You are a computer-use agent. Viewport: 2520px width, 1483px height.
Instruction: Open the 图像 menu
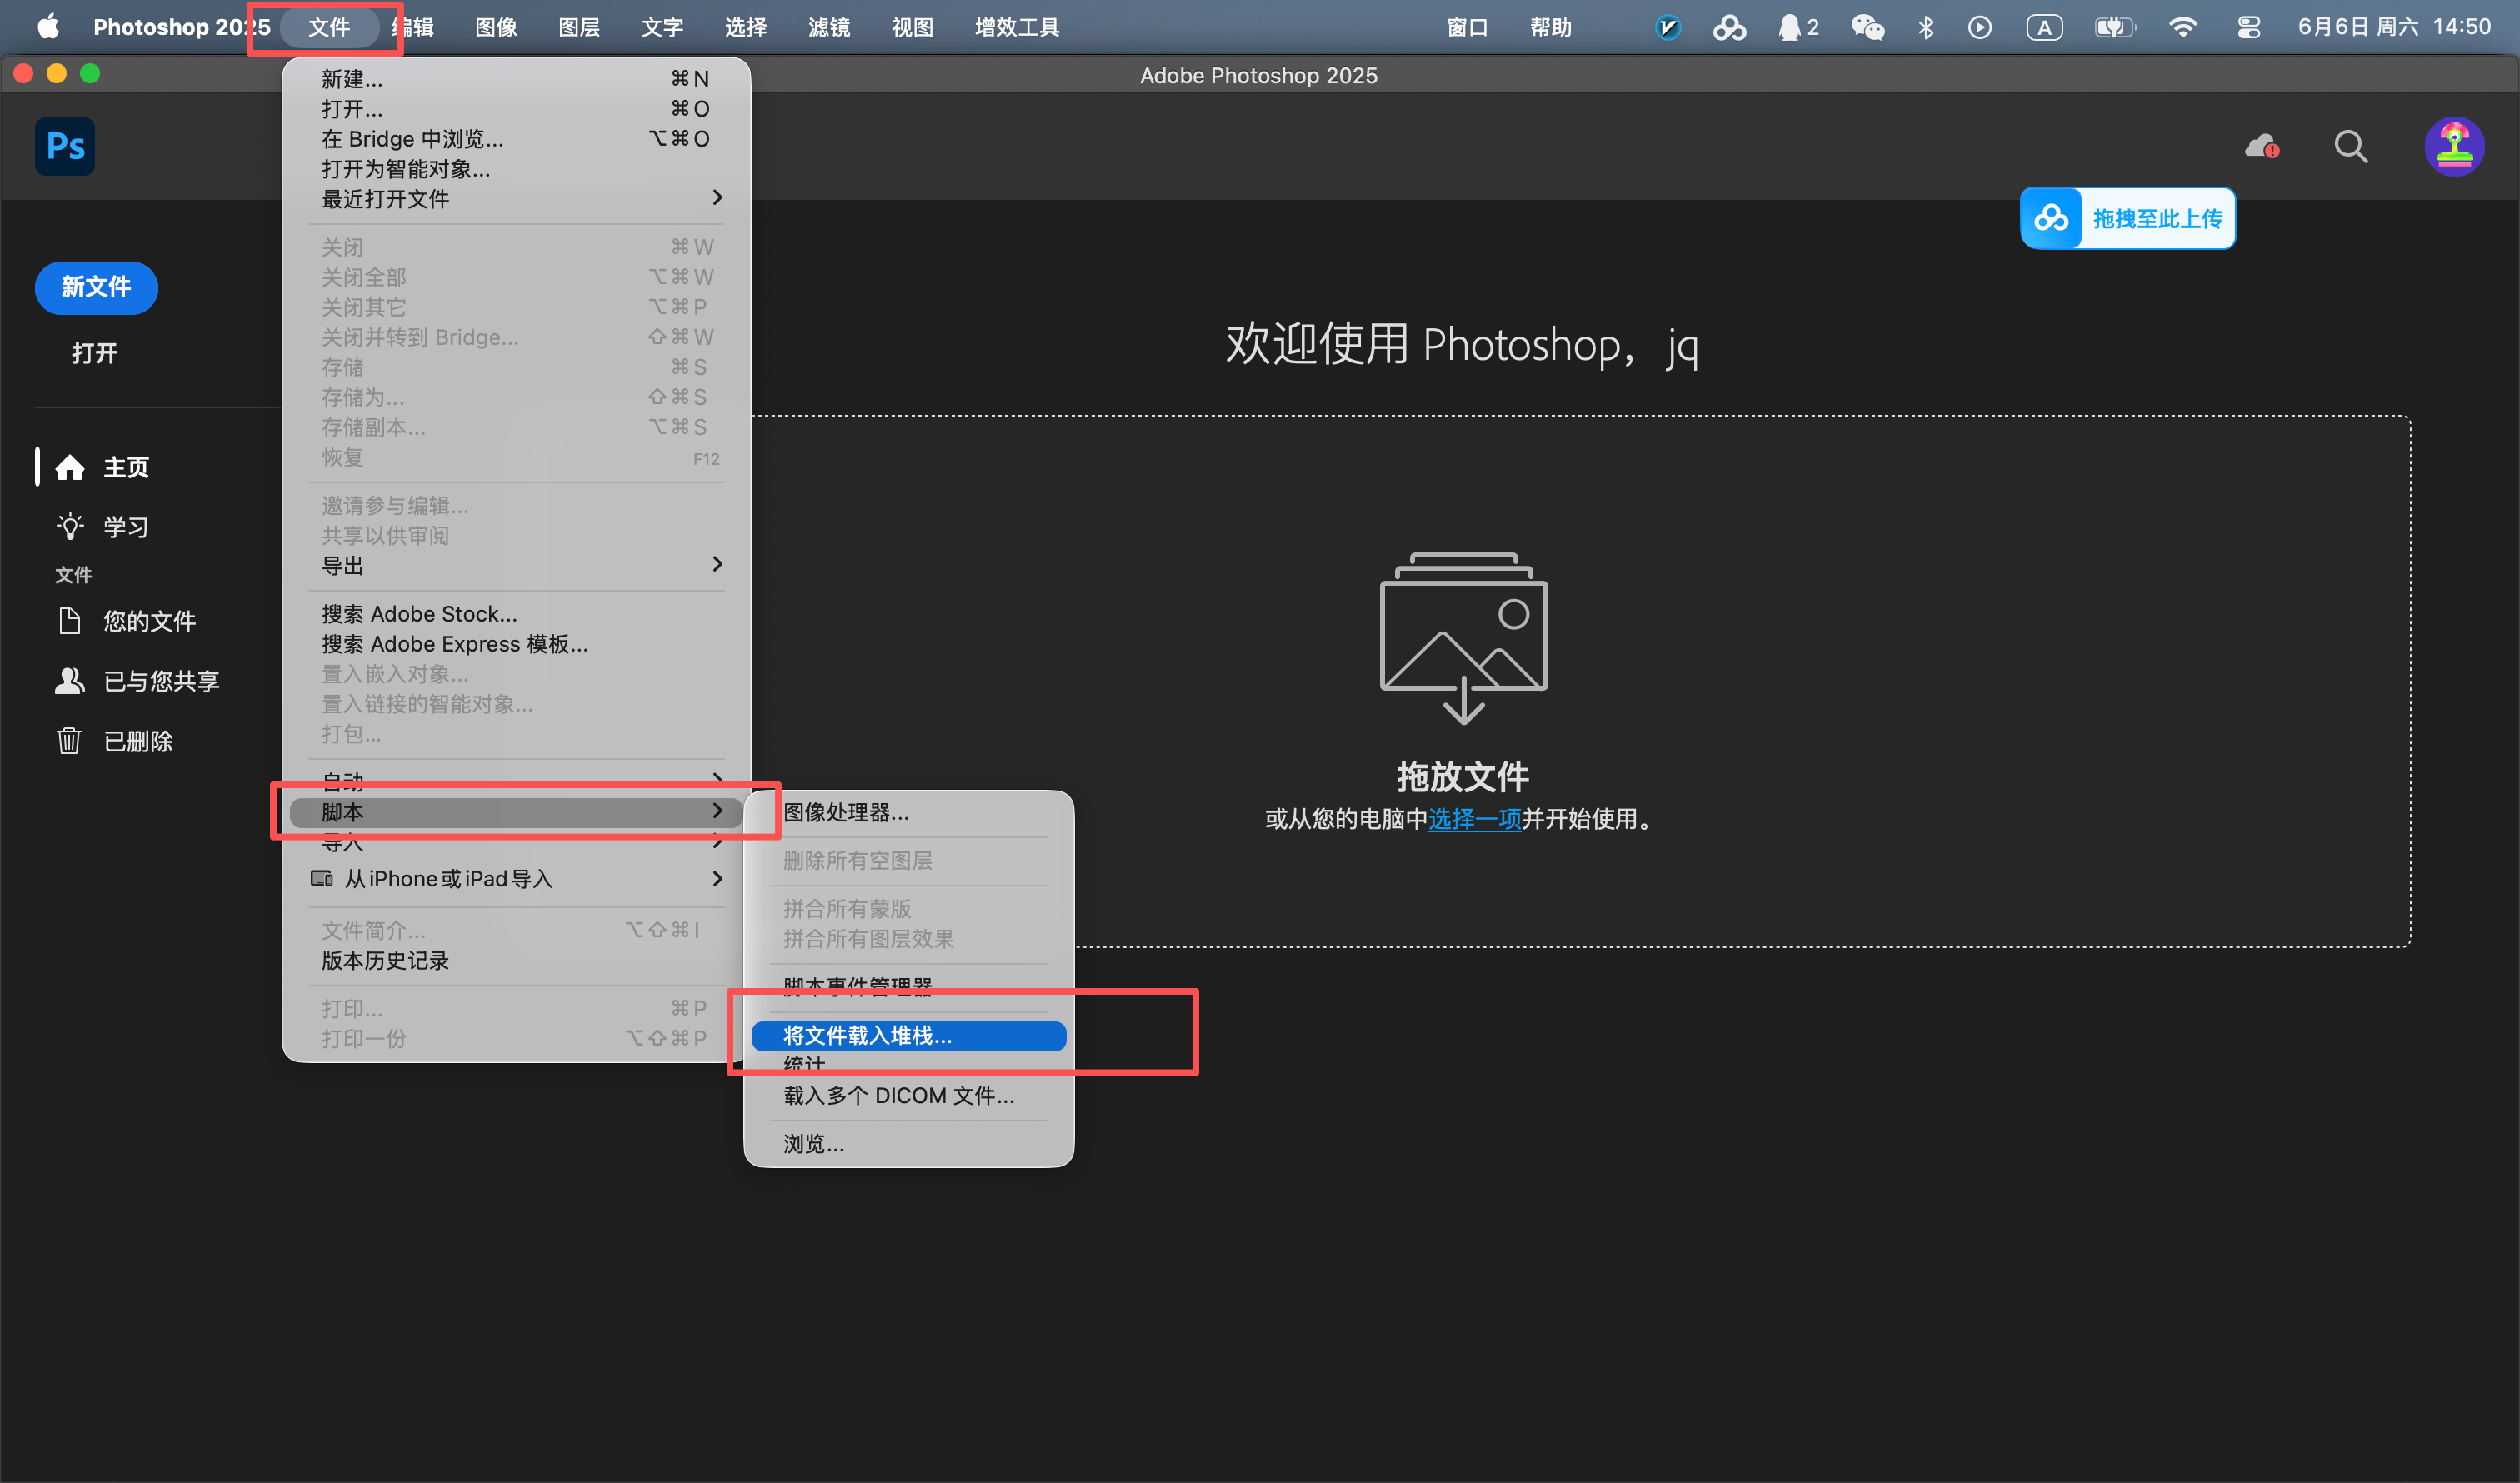(496, 27)
